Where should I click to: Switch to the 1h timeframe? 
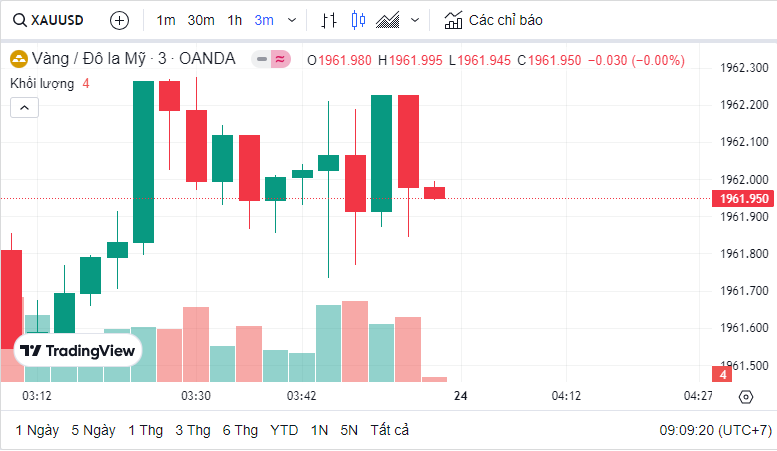tap(234, 20)
